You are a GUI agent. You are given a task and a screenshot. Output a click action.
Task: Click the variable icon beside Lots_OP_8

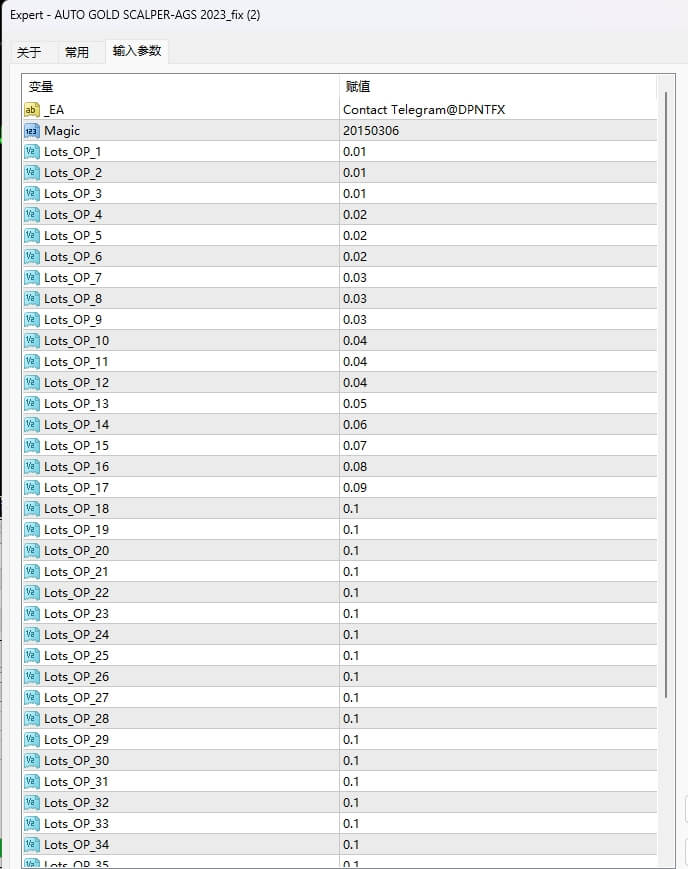tap(32, 299)
